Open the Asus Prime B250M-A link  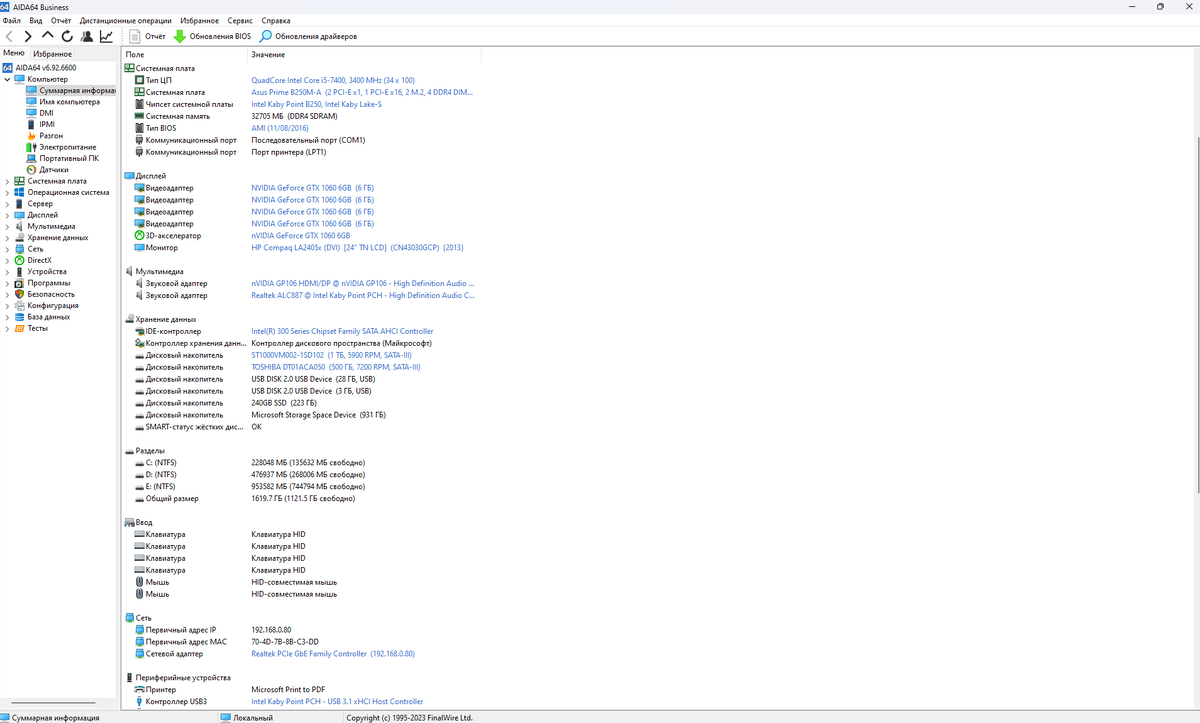pos(363,92)
